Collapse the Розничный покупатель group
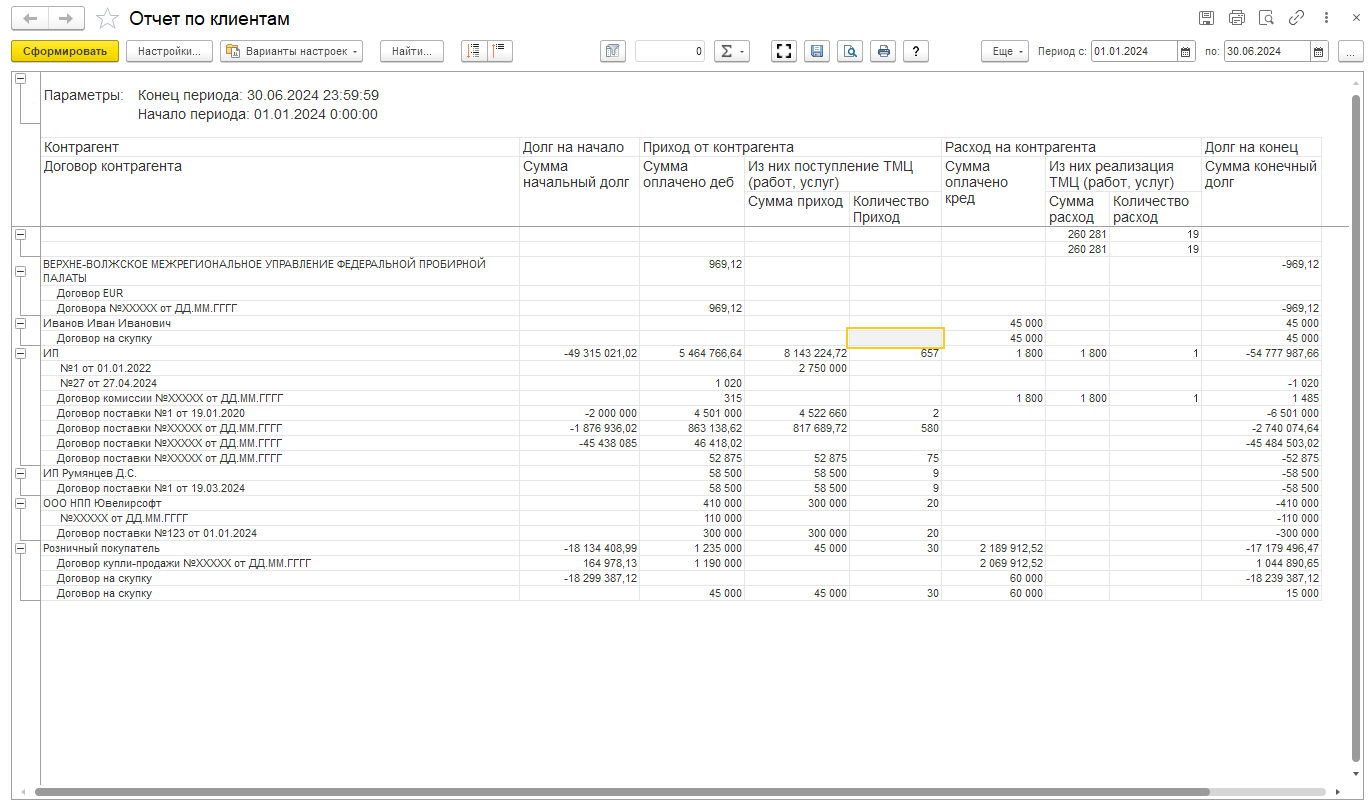Screen dimensions: 1368x804 pyautogui.click(x=20, y=548)
